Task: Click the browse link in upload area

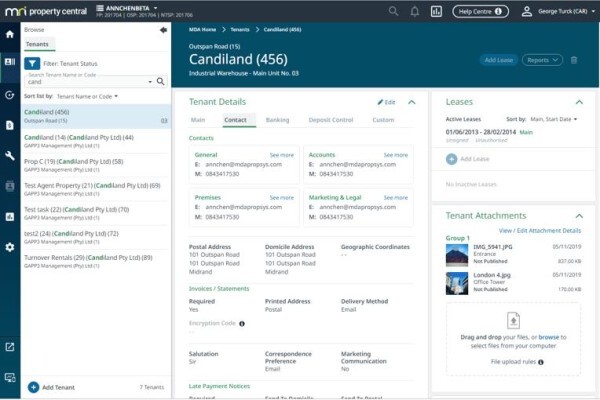Action: pyautogui.click(x=549, y=337)
